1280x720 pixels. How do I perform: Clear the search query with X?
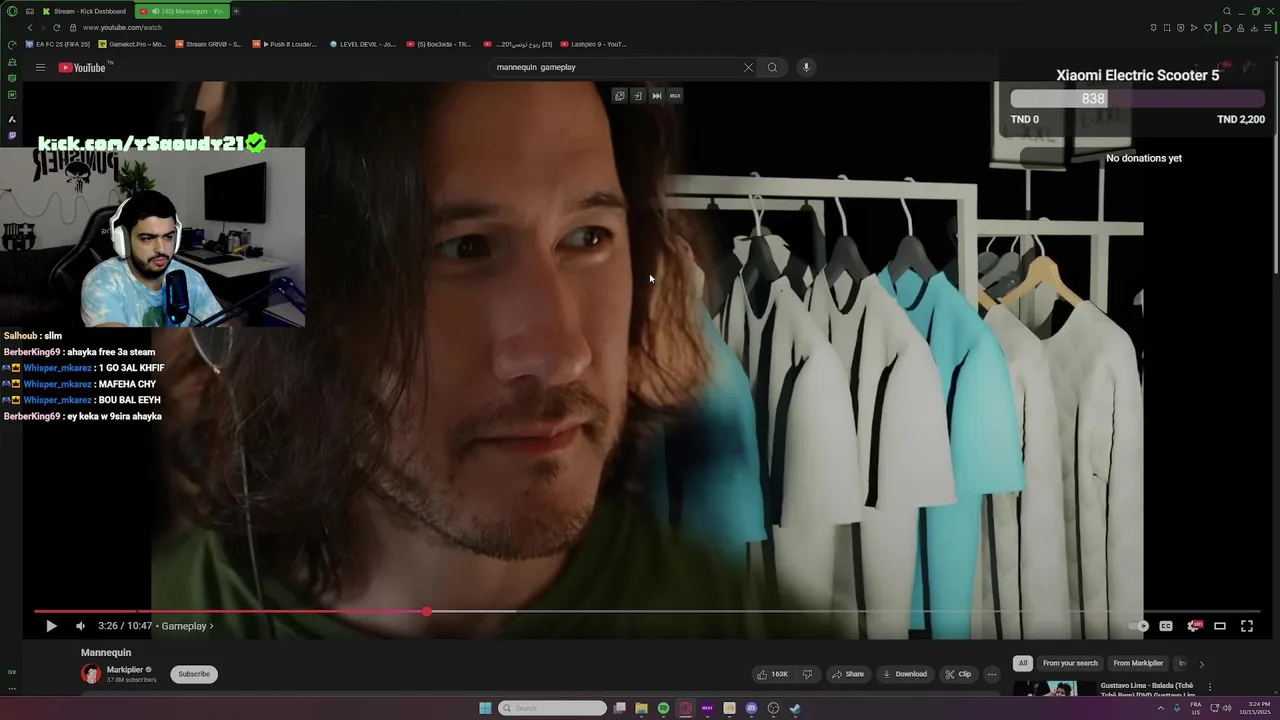(x=748, y=67)
